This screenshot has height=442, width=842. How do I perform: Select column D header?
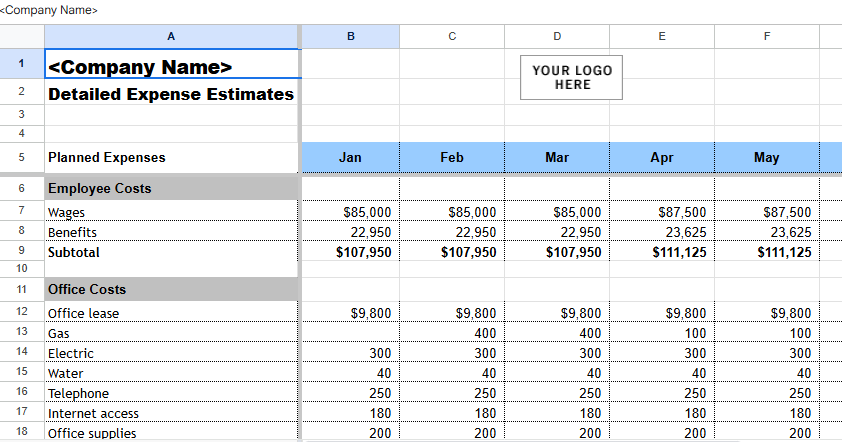557,37
